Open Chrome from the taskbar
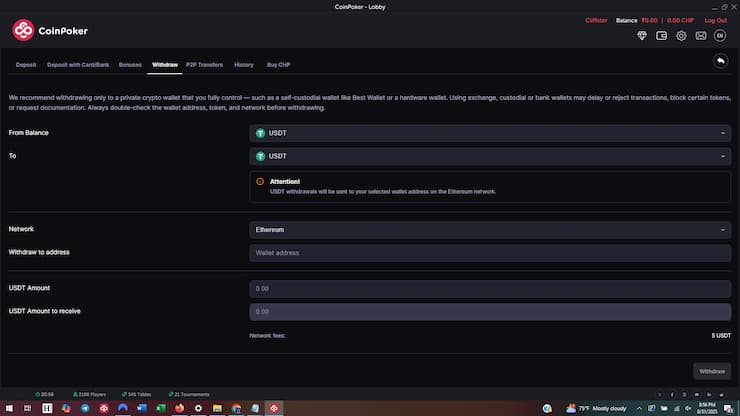 click(236, 408)
